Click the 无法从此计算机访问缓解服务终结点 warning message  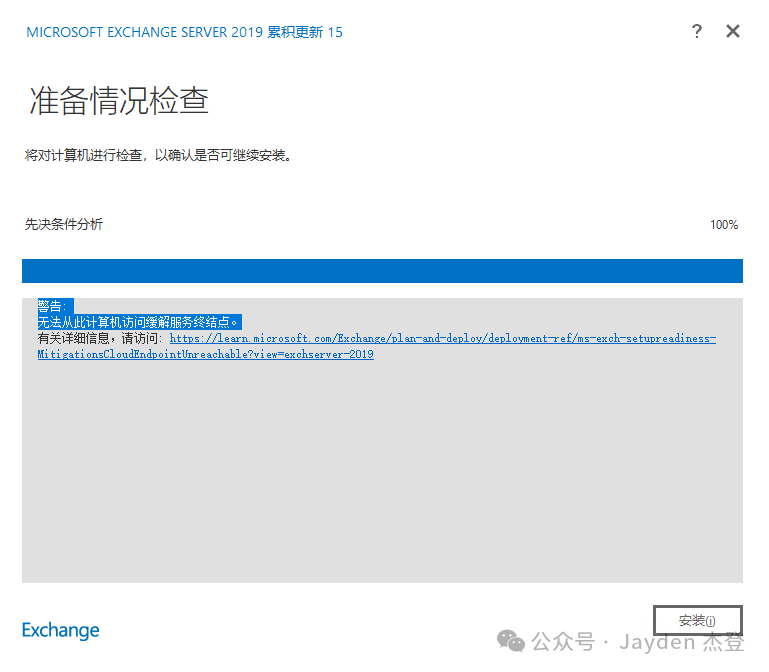[x=139, y=322]
